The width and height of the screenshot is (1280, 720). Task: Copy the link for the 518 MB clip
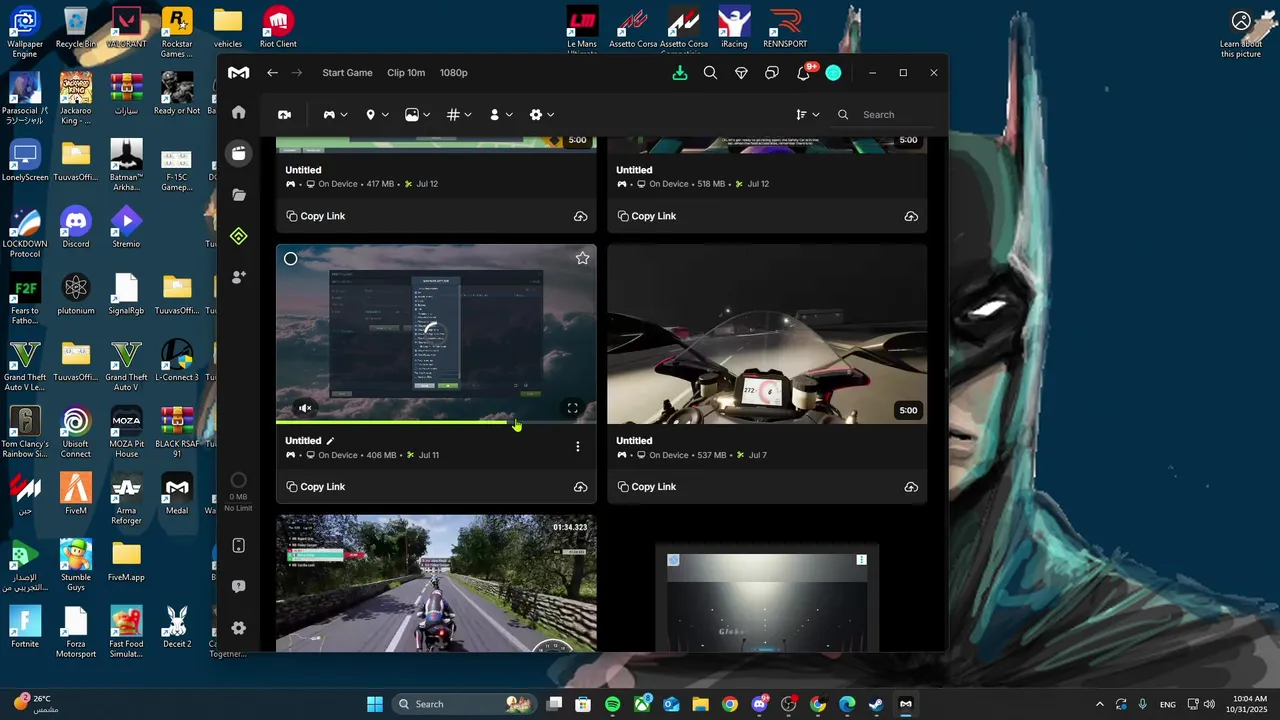647,216
